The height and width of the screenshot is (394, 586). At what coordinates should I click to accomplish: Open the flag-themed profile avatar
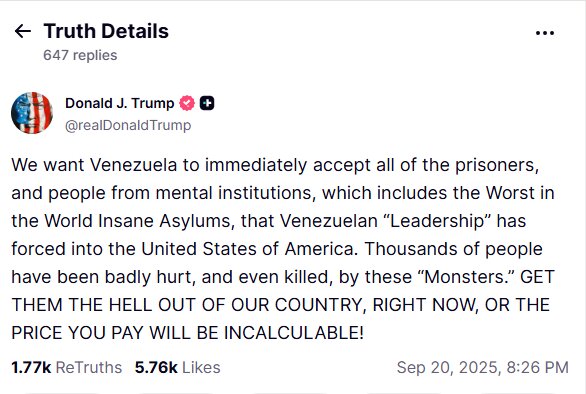(32, 113)
